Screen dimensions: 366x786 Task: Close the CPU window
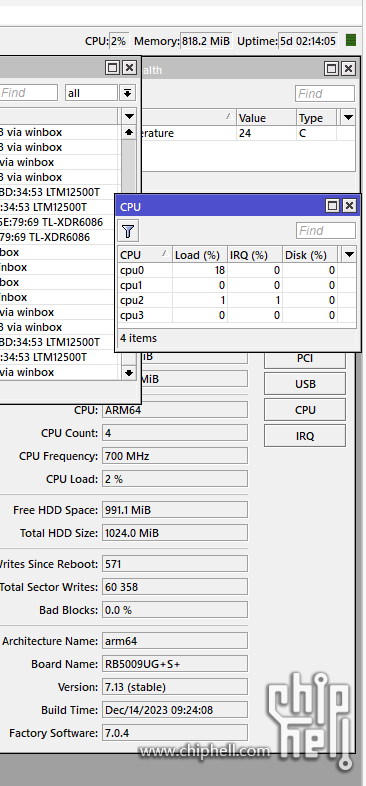pyautogui.click(x=349, y=206)
